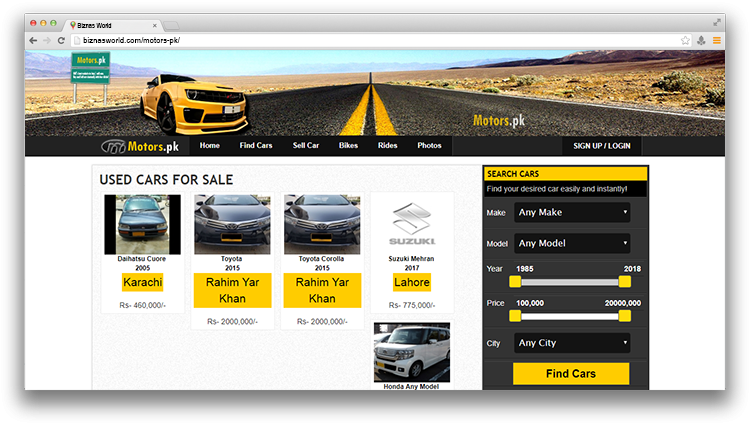This screenshot has width=750, height=425.
Task: Expand the Make dropdown
Action: tap(572, 212)
